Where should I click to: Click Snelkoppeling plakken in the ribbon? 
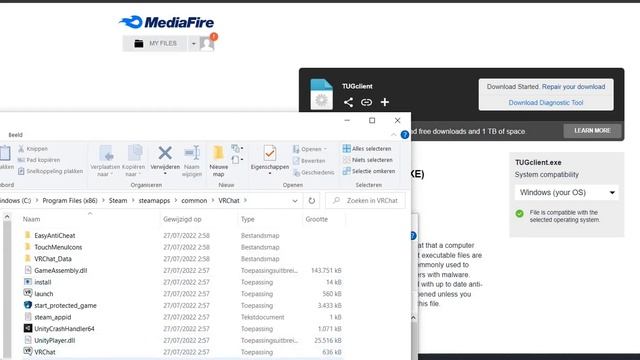(51, 171)
